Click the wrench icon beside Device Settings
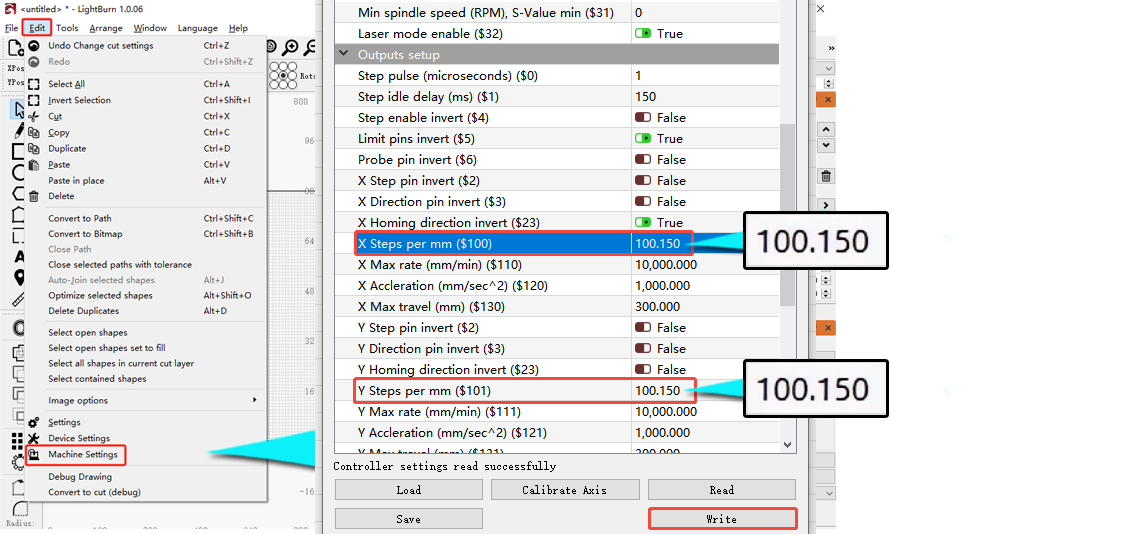The width and height of the screenshot is (1141, 534). click(x=33, y=438)
